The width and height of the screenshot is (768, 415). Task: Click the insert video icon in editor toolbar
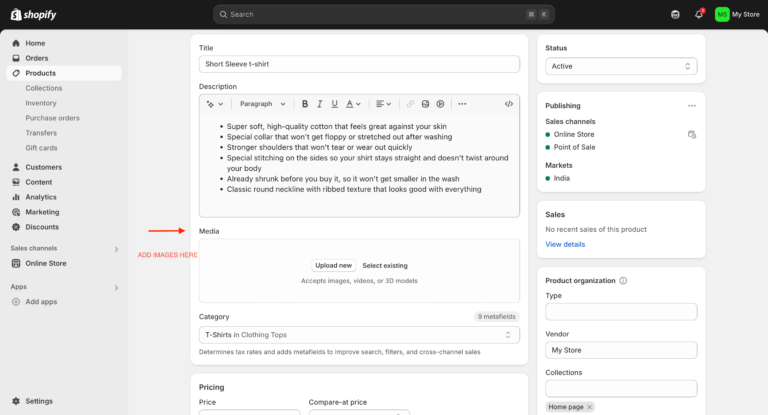pyautogui.click(x=440, y=104)
